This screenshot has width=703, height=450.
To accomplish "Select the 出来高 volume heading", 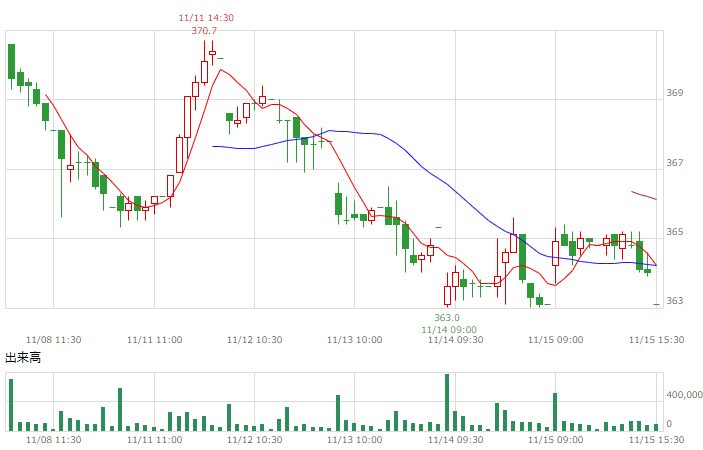I will (x=23, y=358).
